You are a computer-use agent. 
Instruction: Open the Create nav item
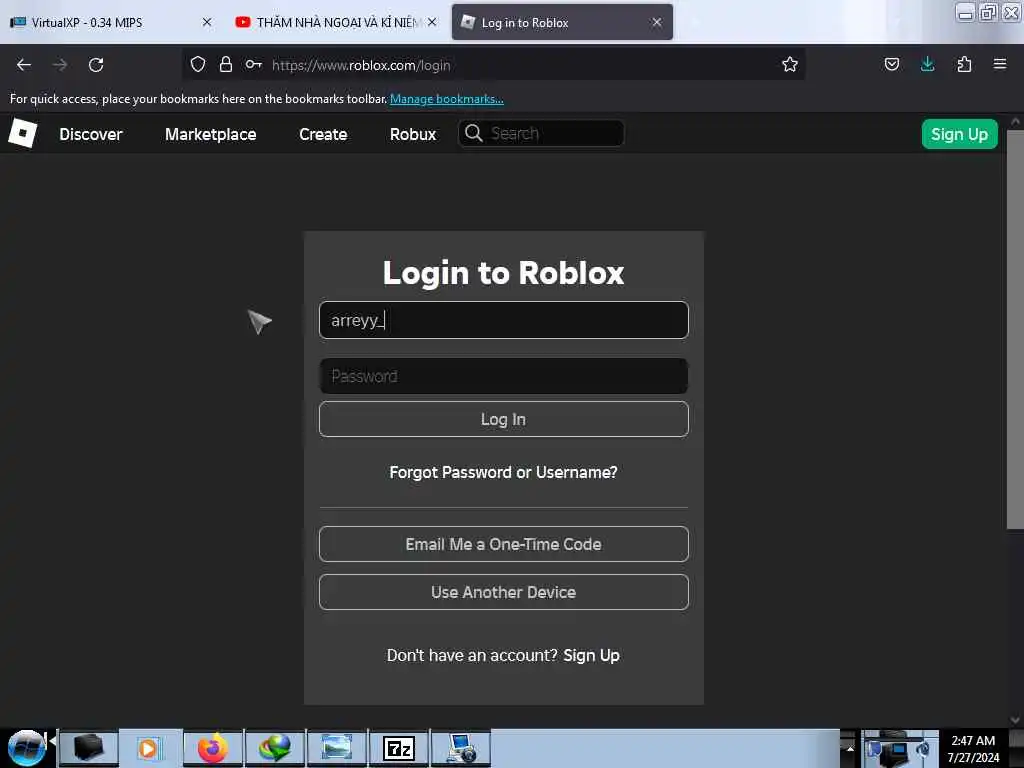tap(323, 134)
